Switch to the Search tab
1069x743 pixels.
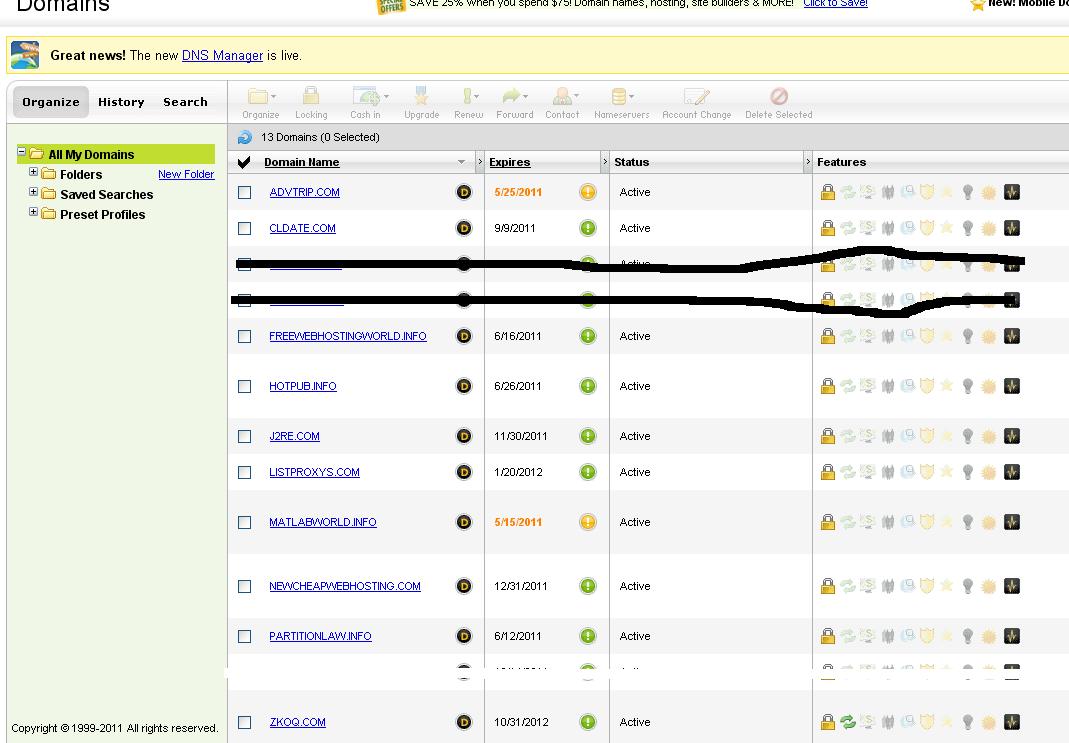[185, 102]
